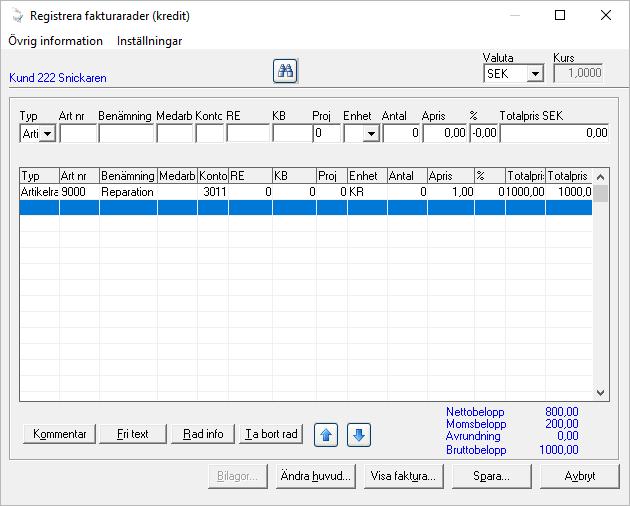This screenshot has width=630, height=506.
Task: Click the Art nr input field
Action: click(78, 133)
